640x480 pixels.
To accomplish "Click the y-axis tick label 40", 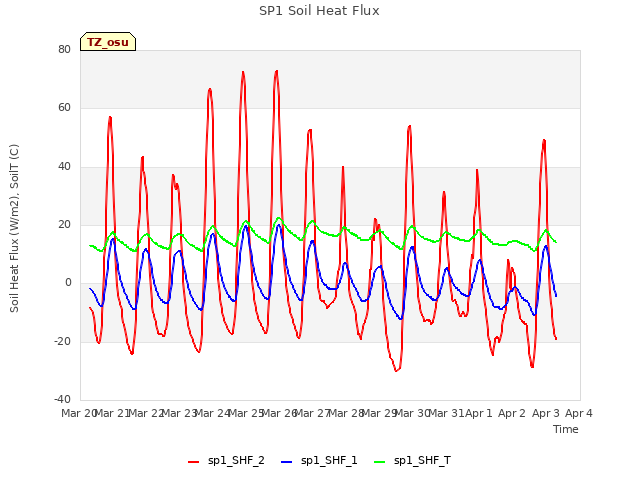I will (64, 166).
